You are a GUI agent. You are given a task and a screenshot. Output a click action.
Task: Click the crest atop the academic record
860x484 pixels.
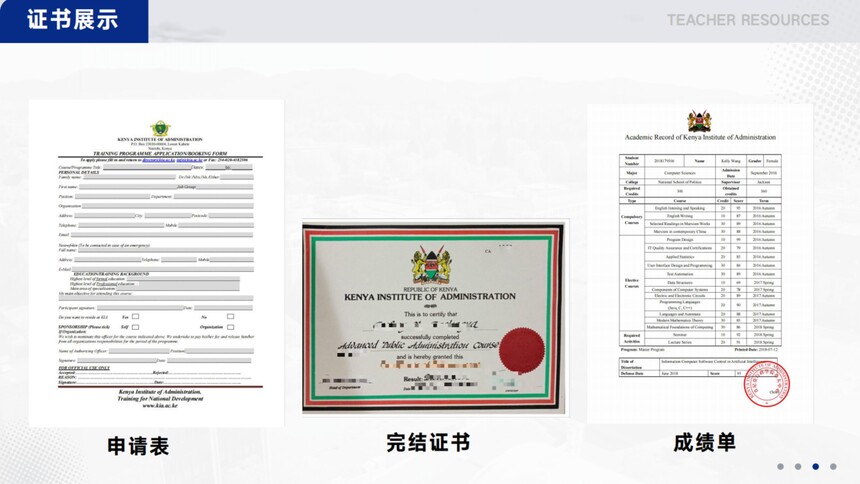[x=699, y=121]
